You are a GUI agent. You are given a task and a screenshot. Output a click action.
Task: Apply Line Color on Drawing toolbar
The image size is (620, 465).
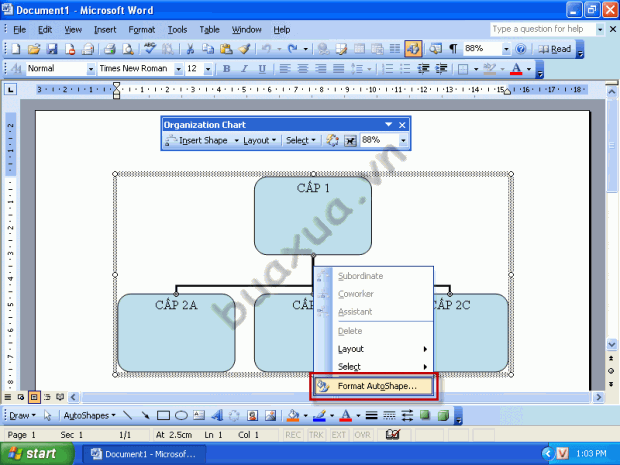[x=319, y=415]
